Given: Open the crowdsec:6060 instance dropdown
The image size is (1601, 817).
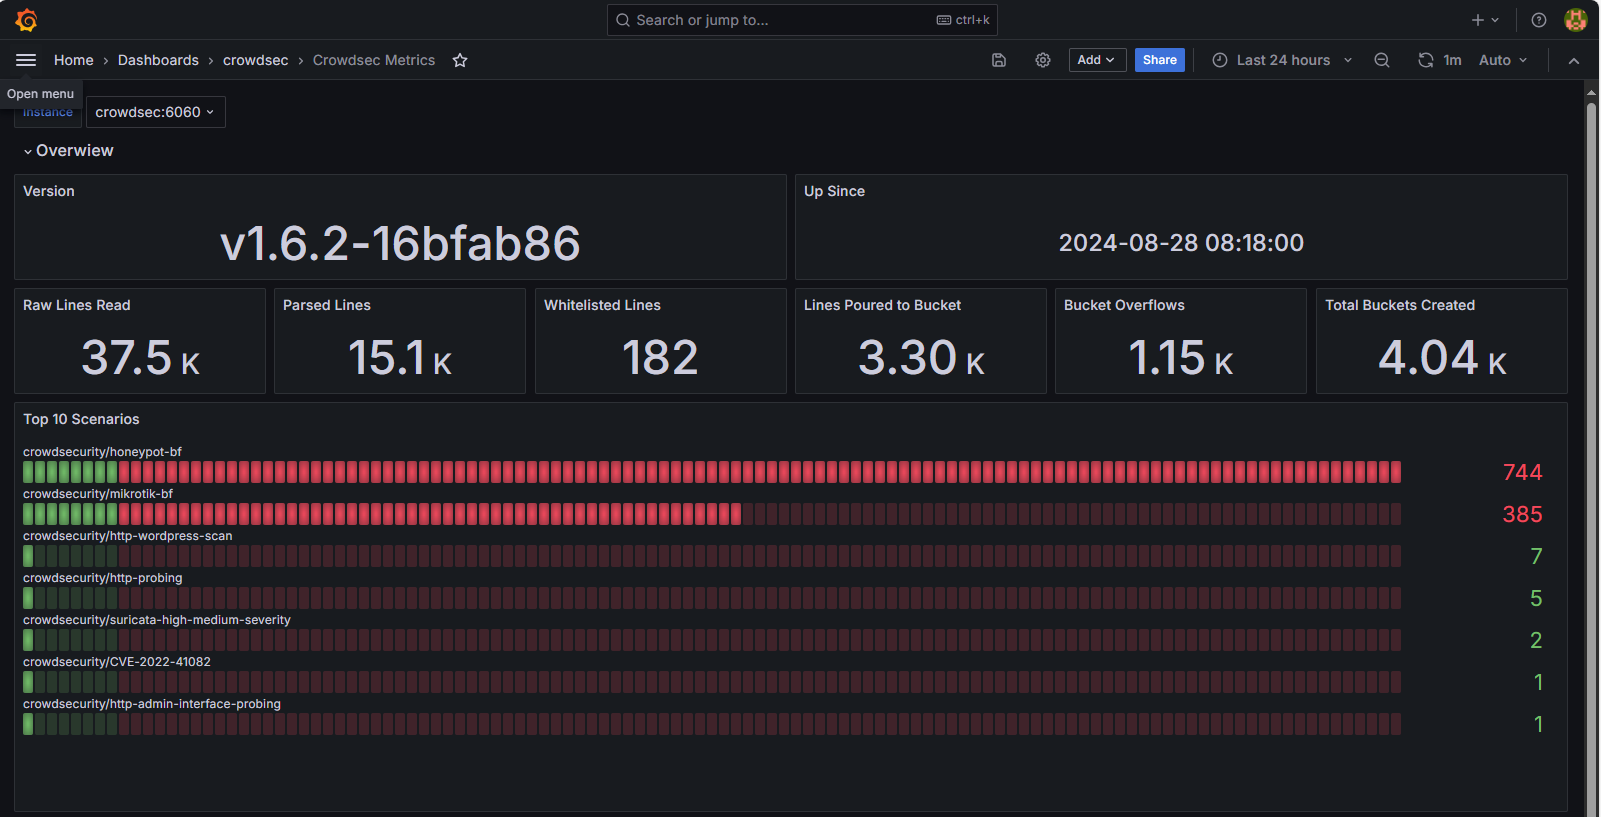Looking at the screenshot, I should (155, 112).
